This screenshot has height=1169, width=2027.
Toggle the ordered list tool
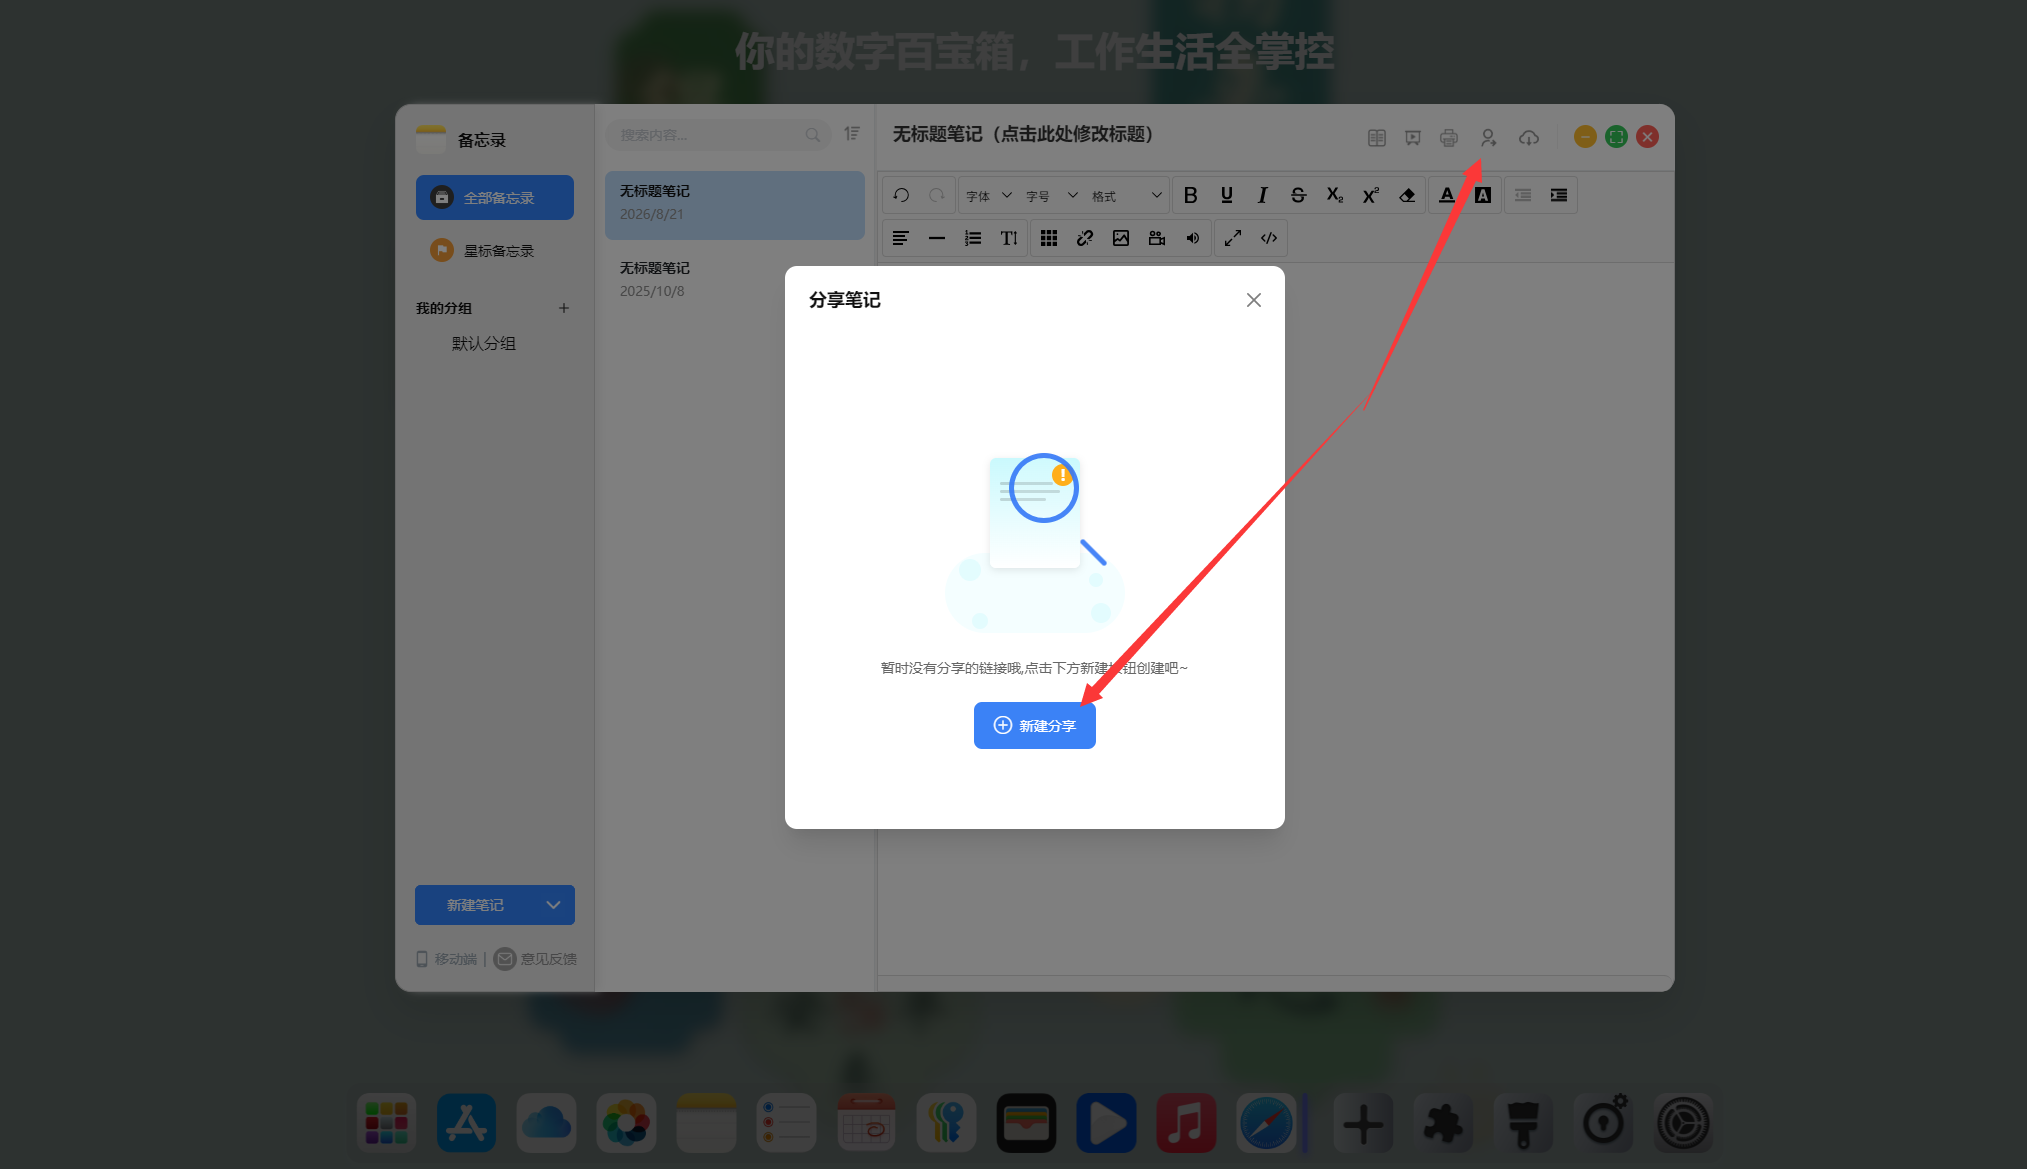coord(972,238)
